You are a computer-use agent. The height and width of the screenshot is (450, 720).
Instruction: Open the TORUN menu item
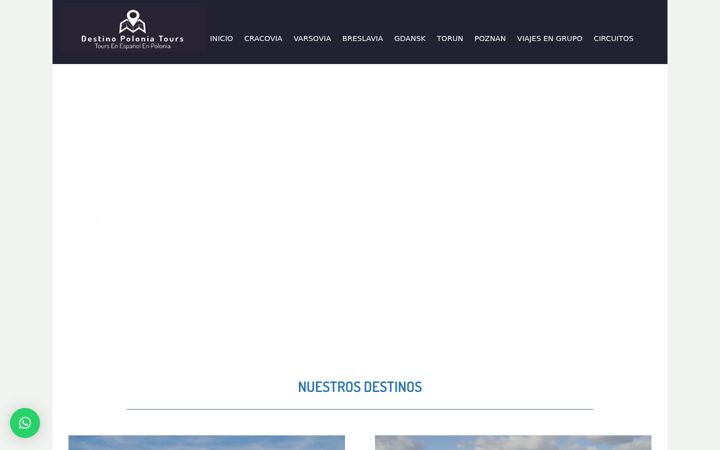click(x=450, y=39)
